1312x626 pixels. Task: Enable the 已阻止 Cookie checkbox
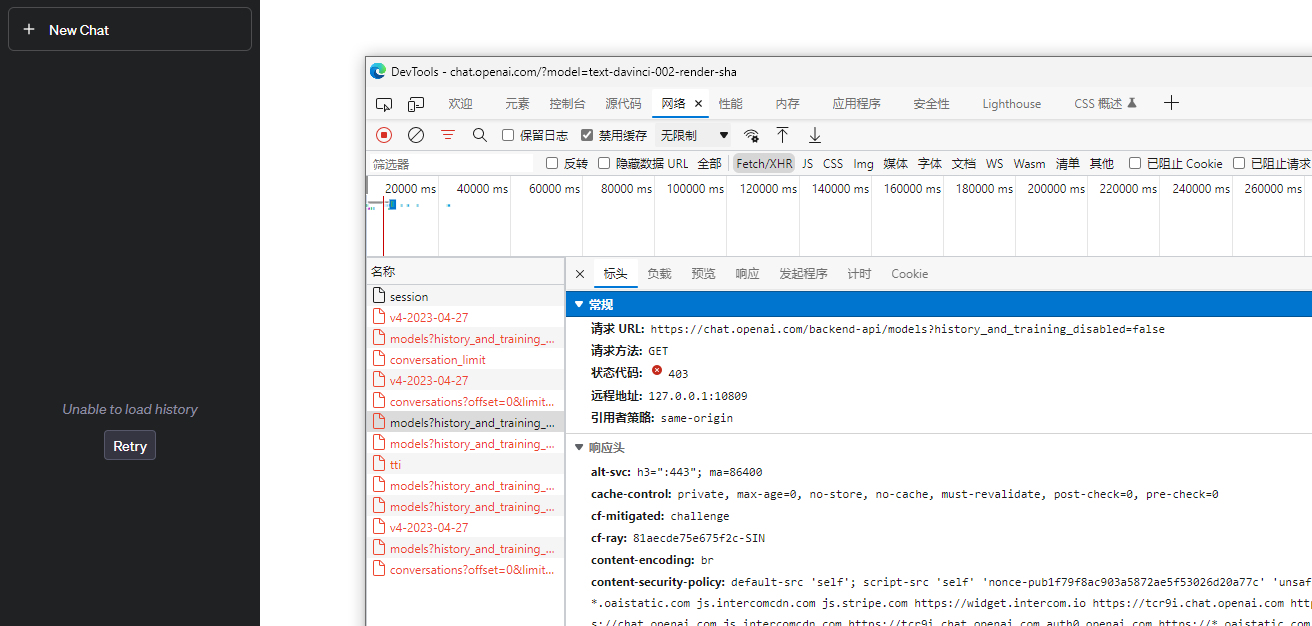1135,163
